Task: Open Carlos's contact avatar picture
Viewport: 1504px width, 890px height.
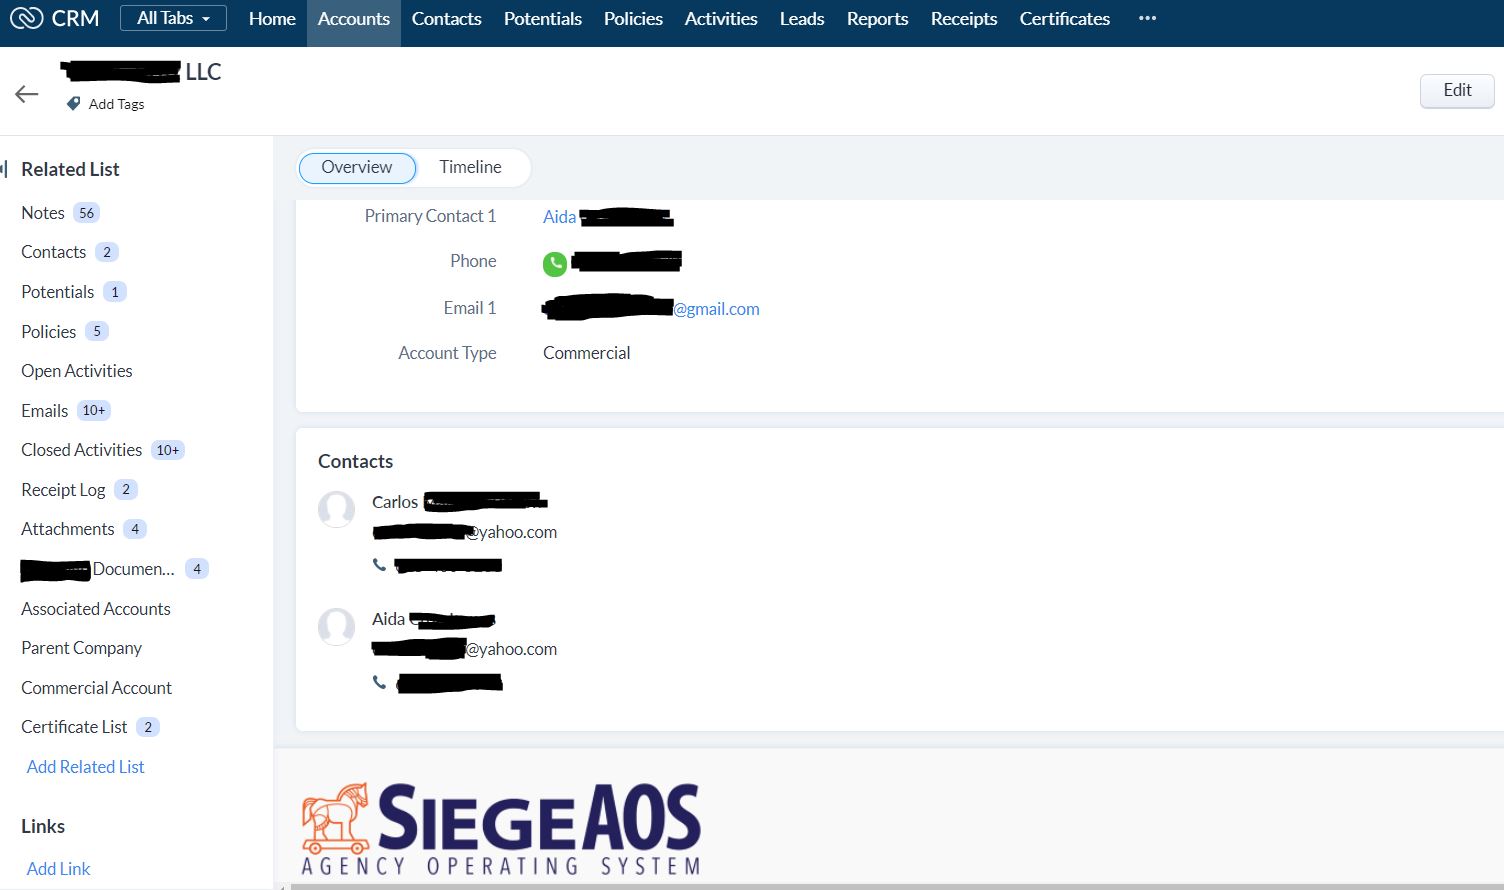Action: click(x=336, y=509)
